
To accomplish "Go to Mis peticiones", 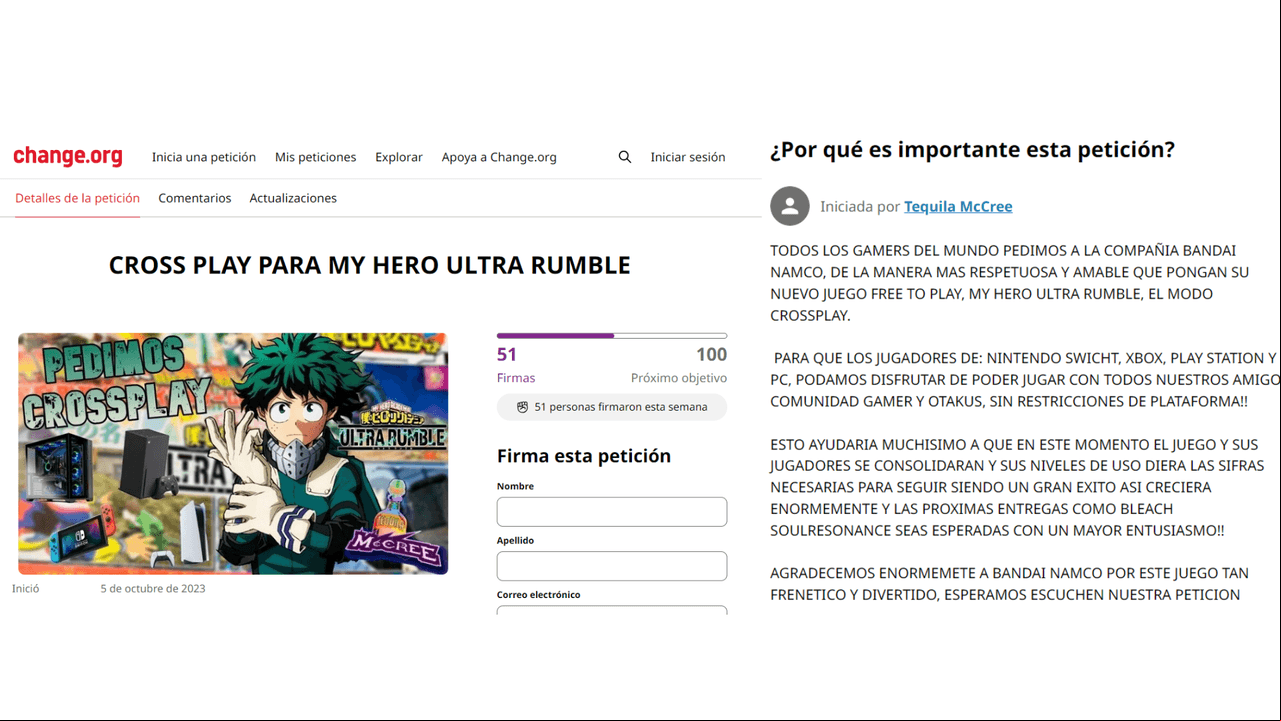I will tap(316, 157).
